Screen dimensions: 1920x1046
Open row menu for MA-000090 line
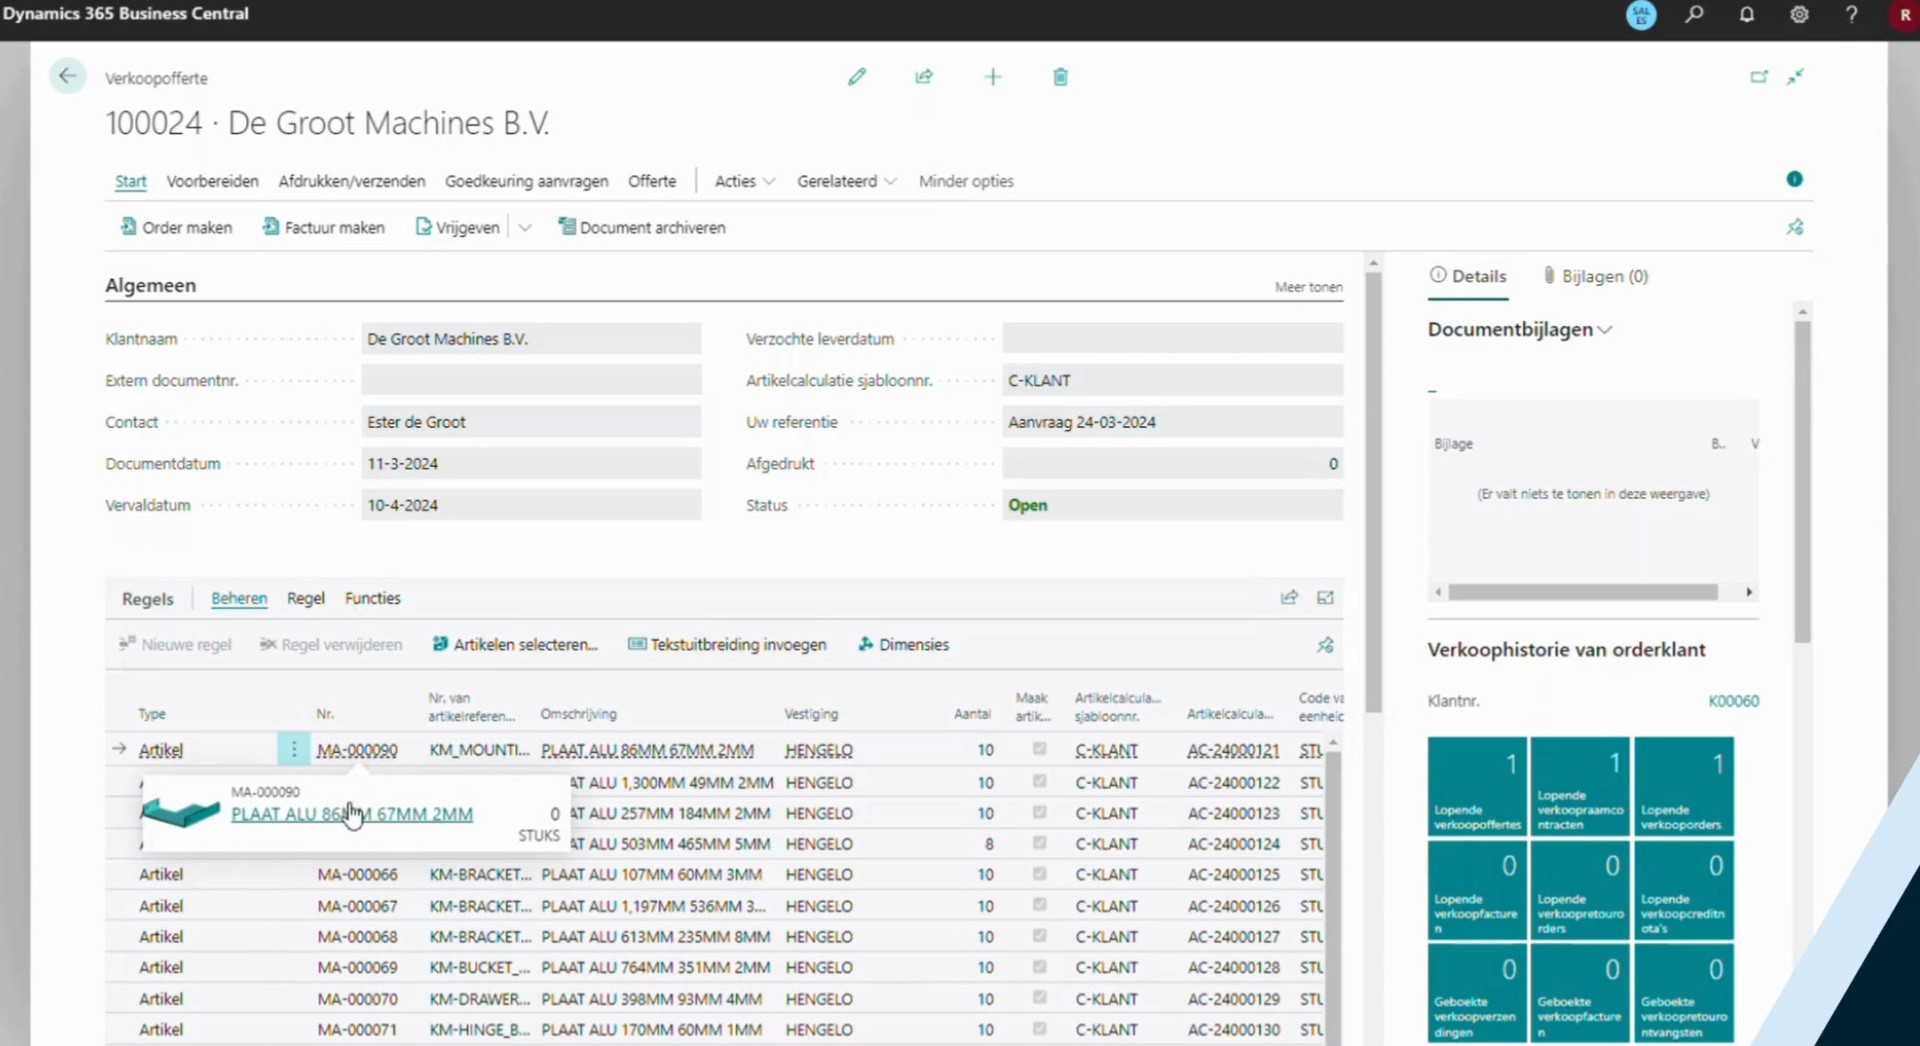click(293, 749)
